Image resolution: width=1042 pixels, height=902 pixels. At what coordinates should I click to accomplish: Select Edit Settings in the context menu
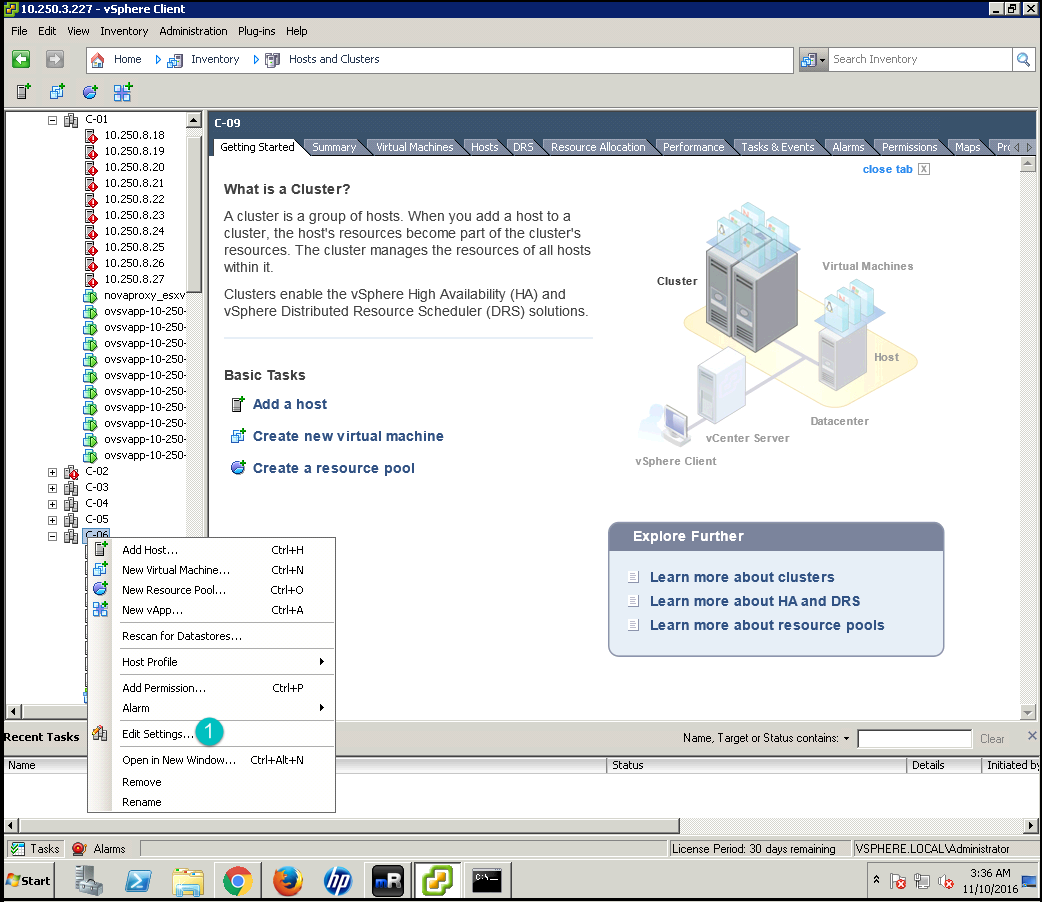pyautogui.click(x=158, y=734)
